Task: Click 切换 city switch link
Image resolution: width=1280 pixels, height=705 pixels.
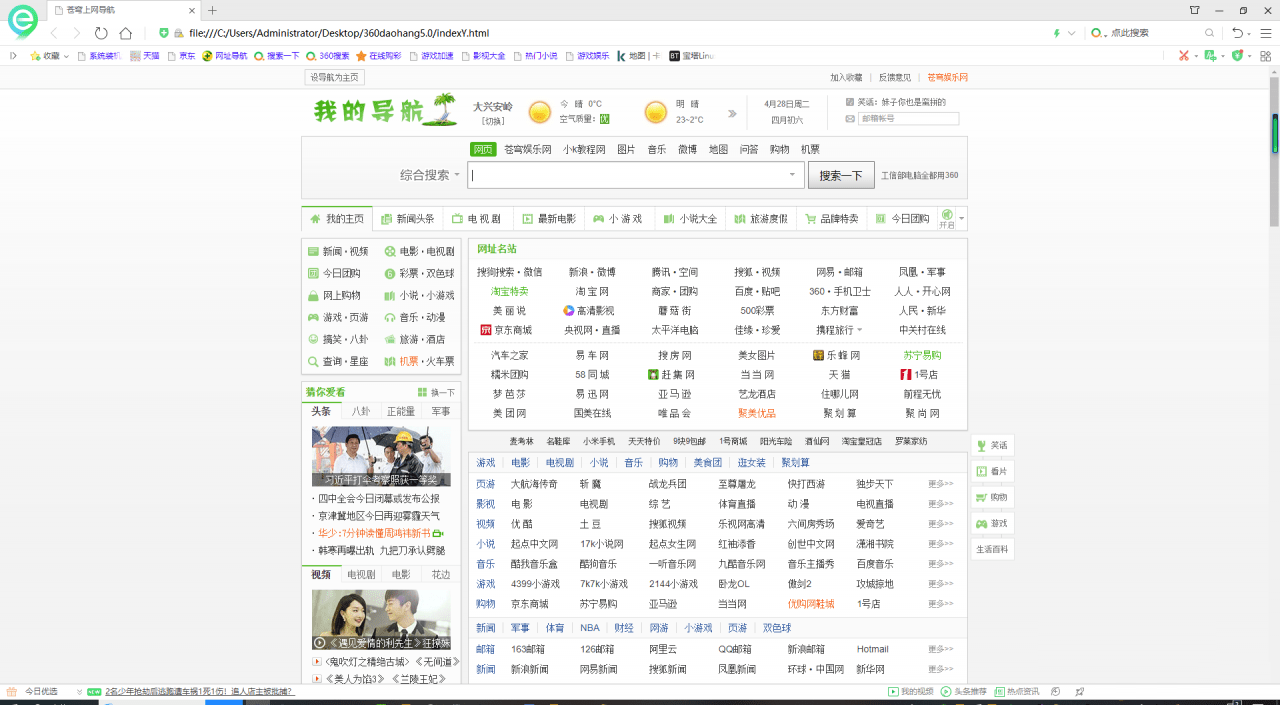Action: click(x=493, y=121)
